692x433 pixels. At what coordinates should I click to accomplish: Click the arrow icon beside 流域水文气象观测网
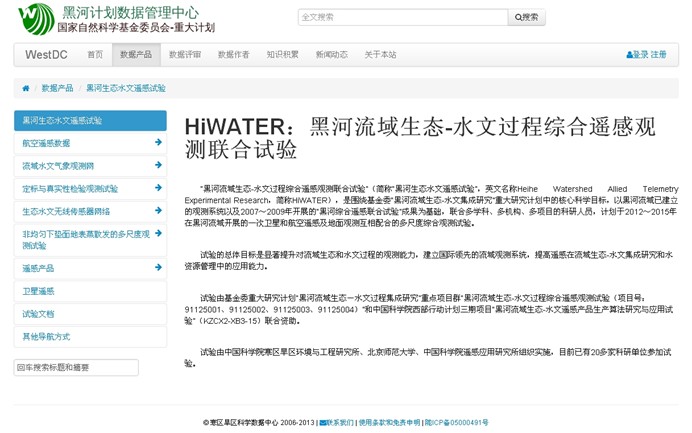[x=158, y=165]
